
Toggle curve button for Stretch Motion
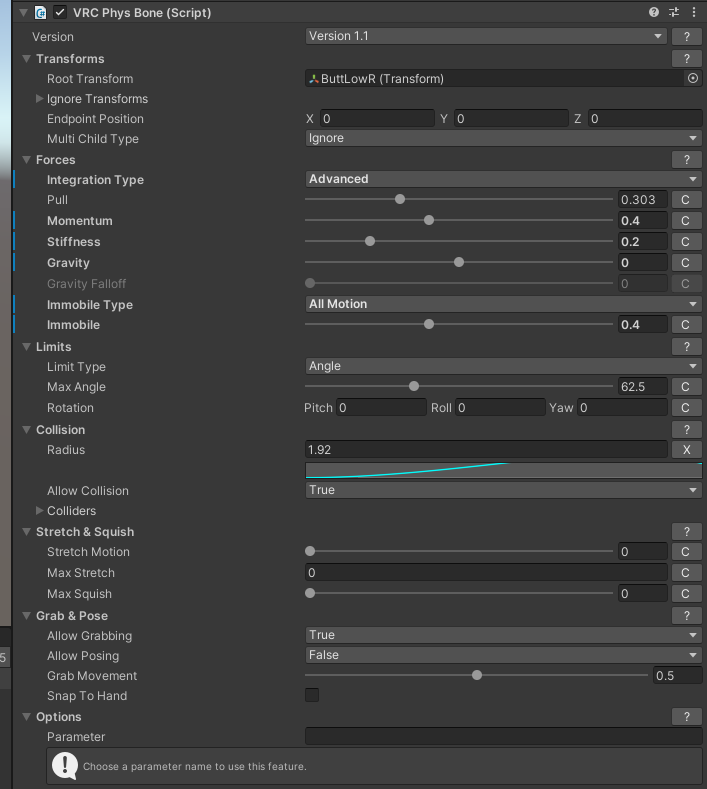coord(686,552)
